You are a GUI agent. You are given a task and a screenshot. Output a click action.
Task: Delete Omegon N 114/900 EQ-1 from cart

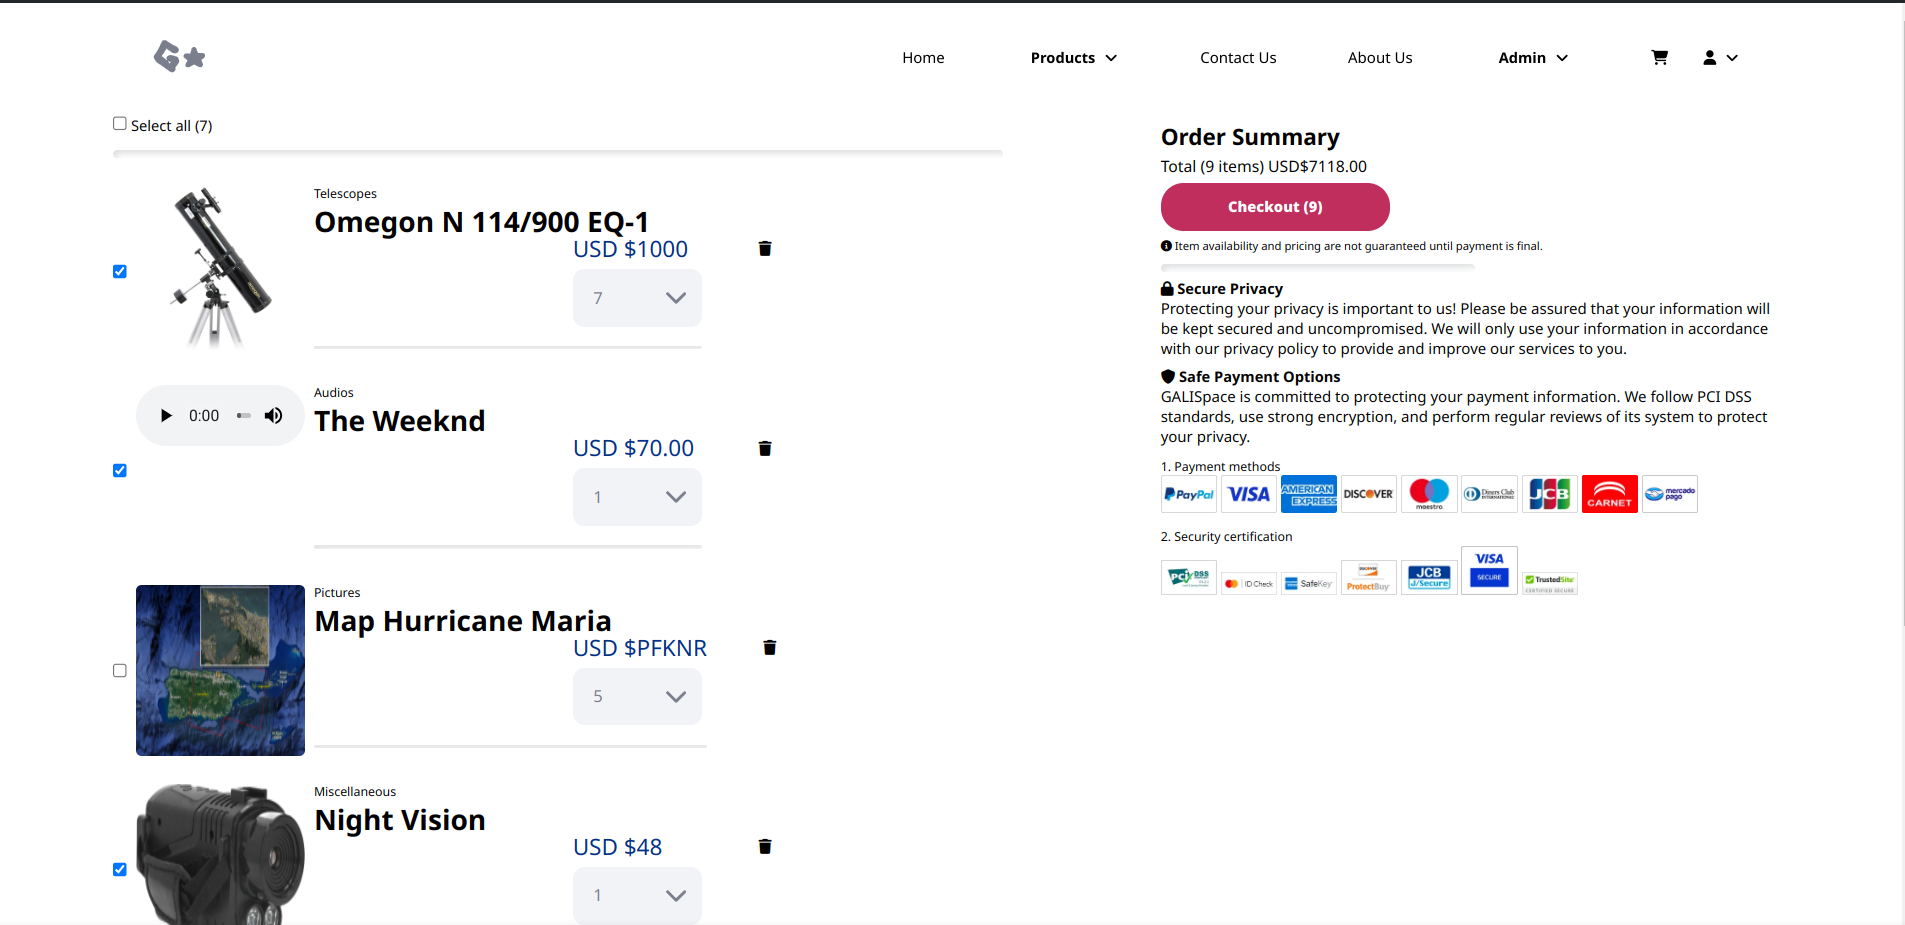[765, 248]
